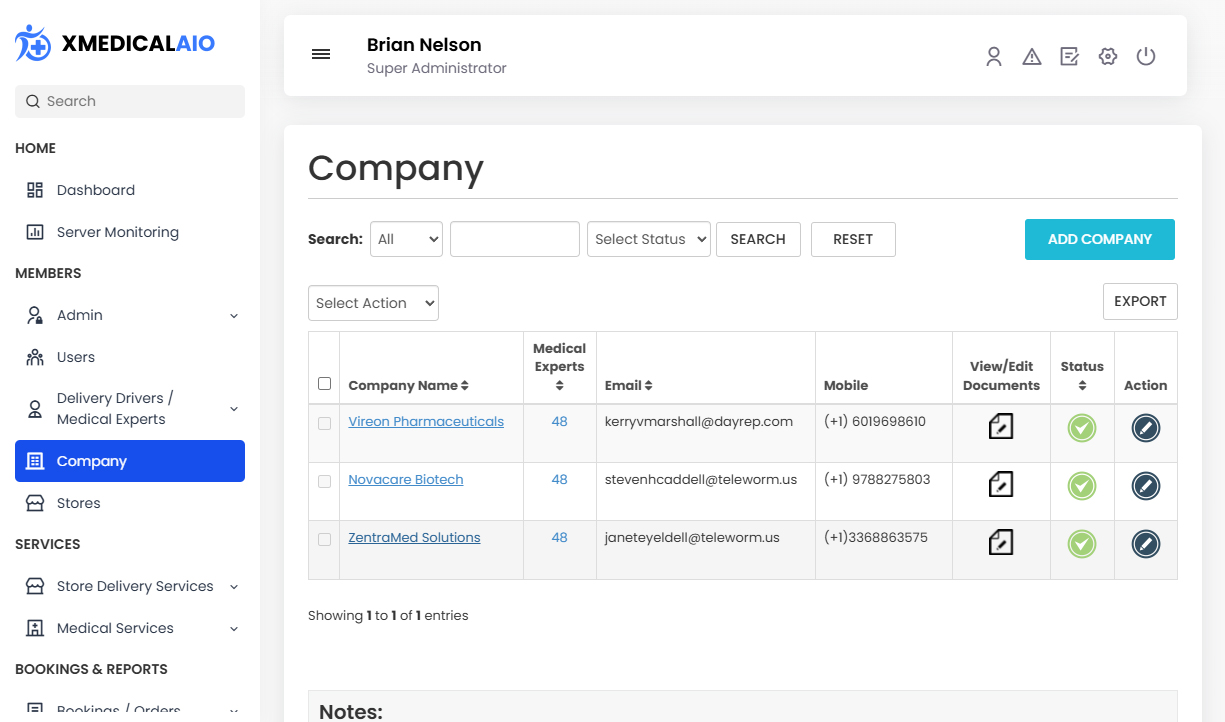Open the Select Action dropdown
The image size is (1225, 722).
pyautogui.click(x=373, y=303)
